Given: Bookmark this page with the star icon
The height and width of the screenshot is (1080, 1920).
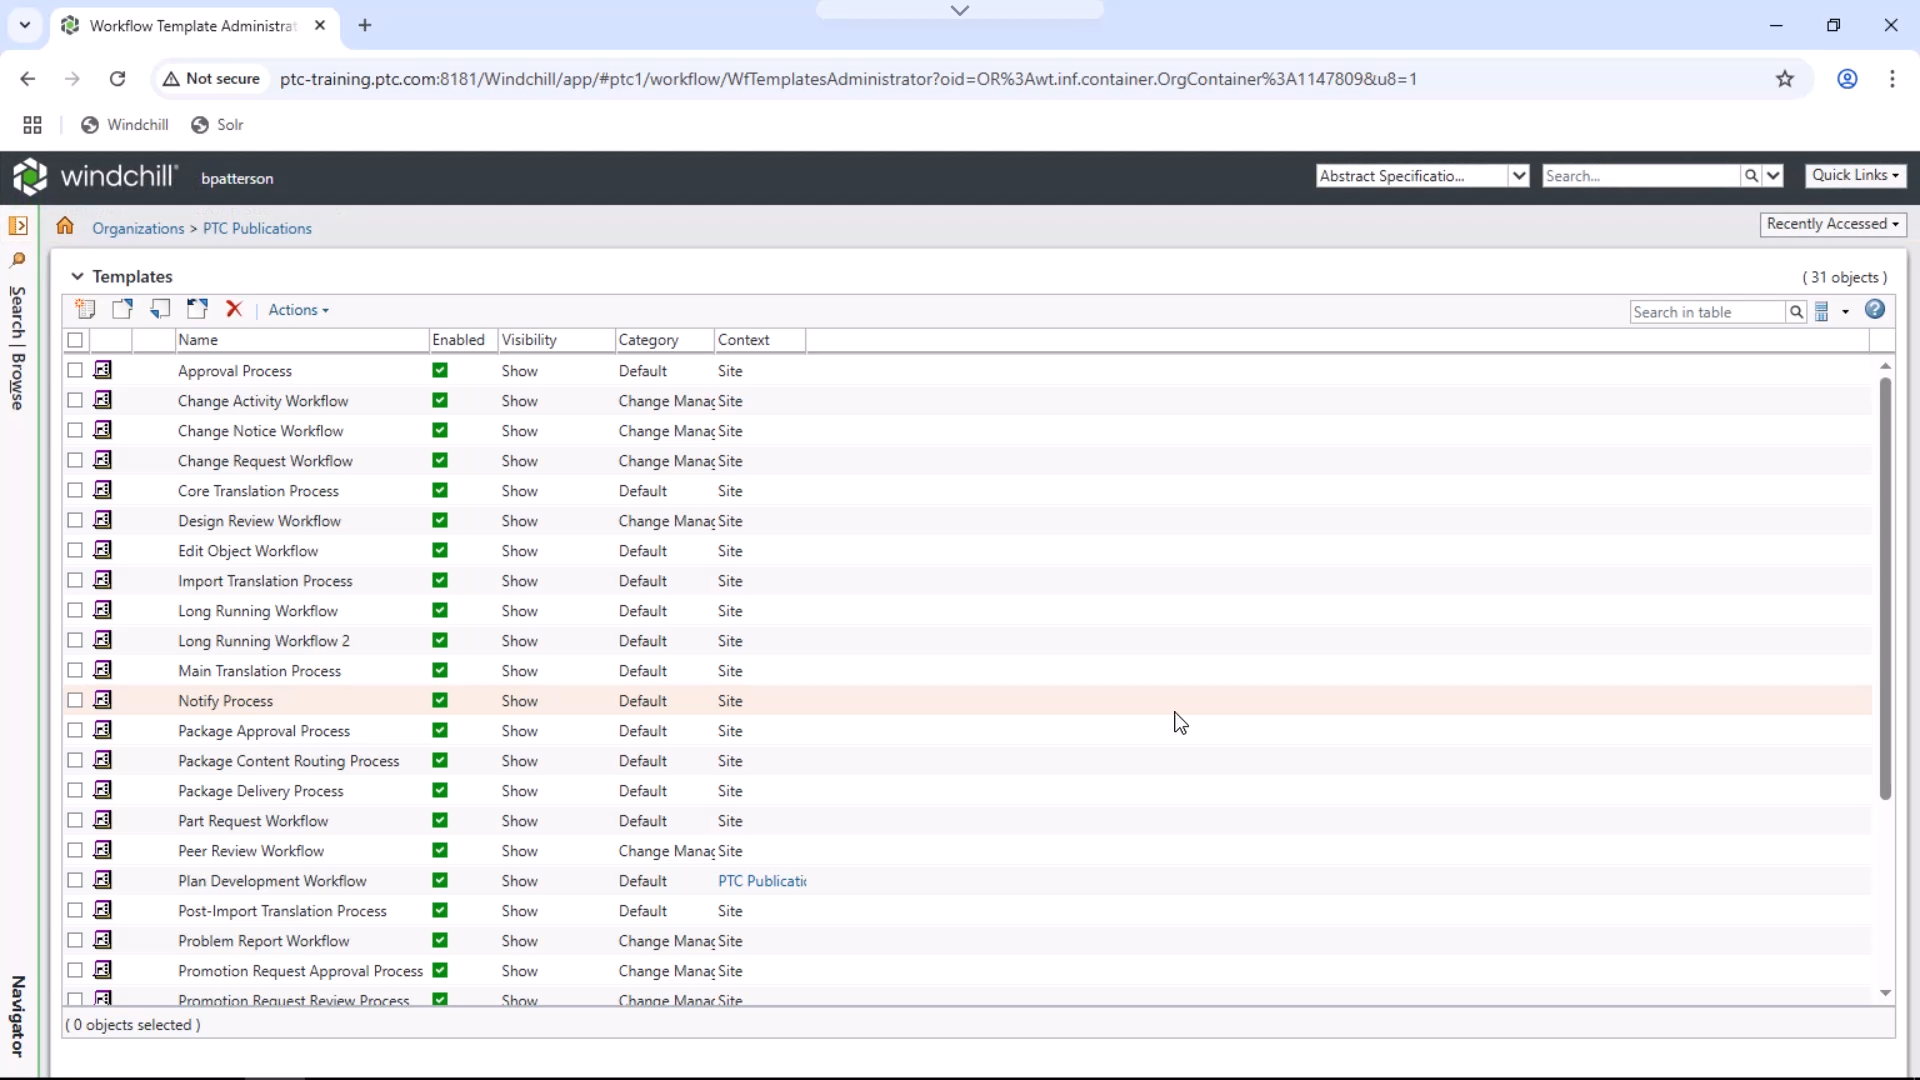Looking at the screenshot, I should 1785,79.
